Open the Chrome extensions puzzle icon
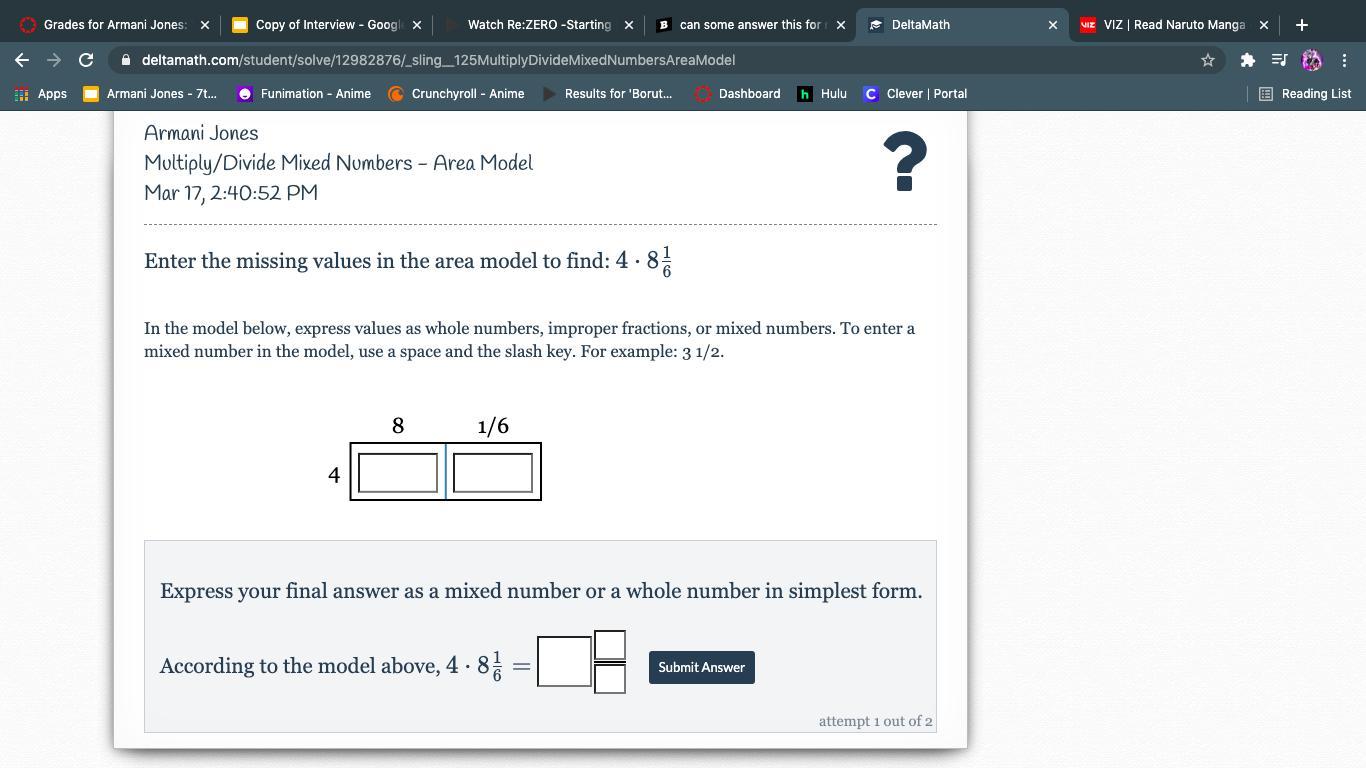This screenshot has height=768, width=1366. click(x=1247, y=60)
